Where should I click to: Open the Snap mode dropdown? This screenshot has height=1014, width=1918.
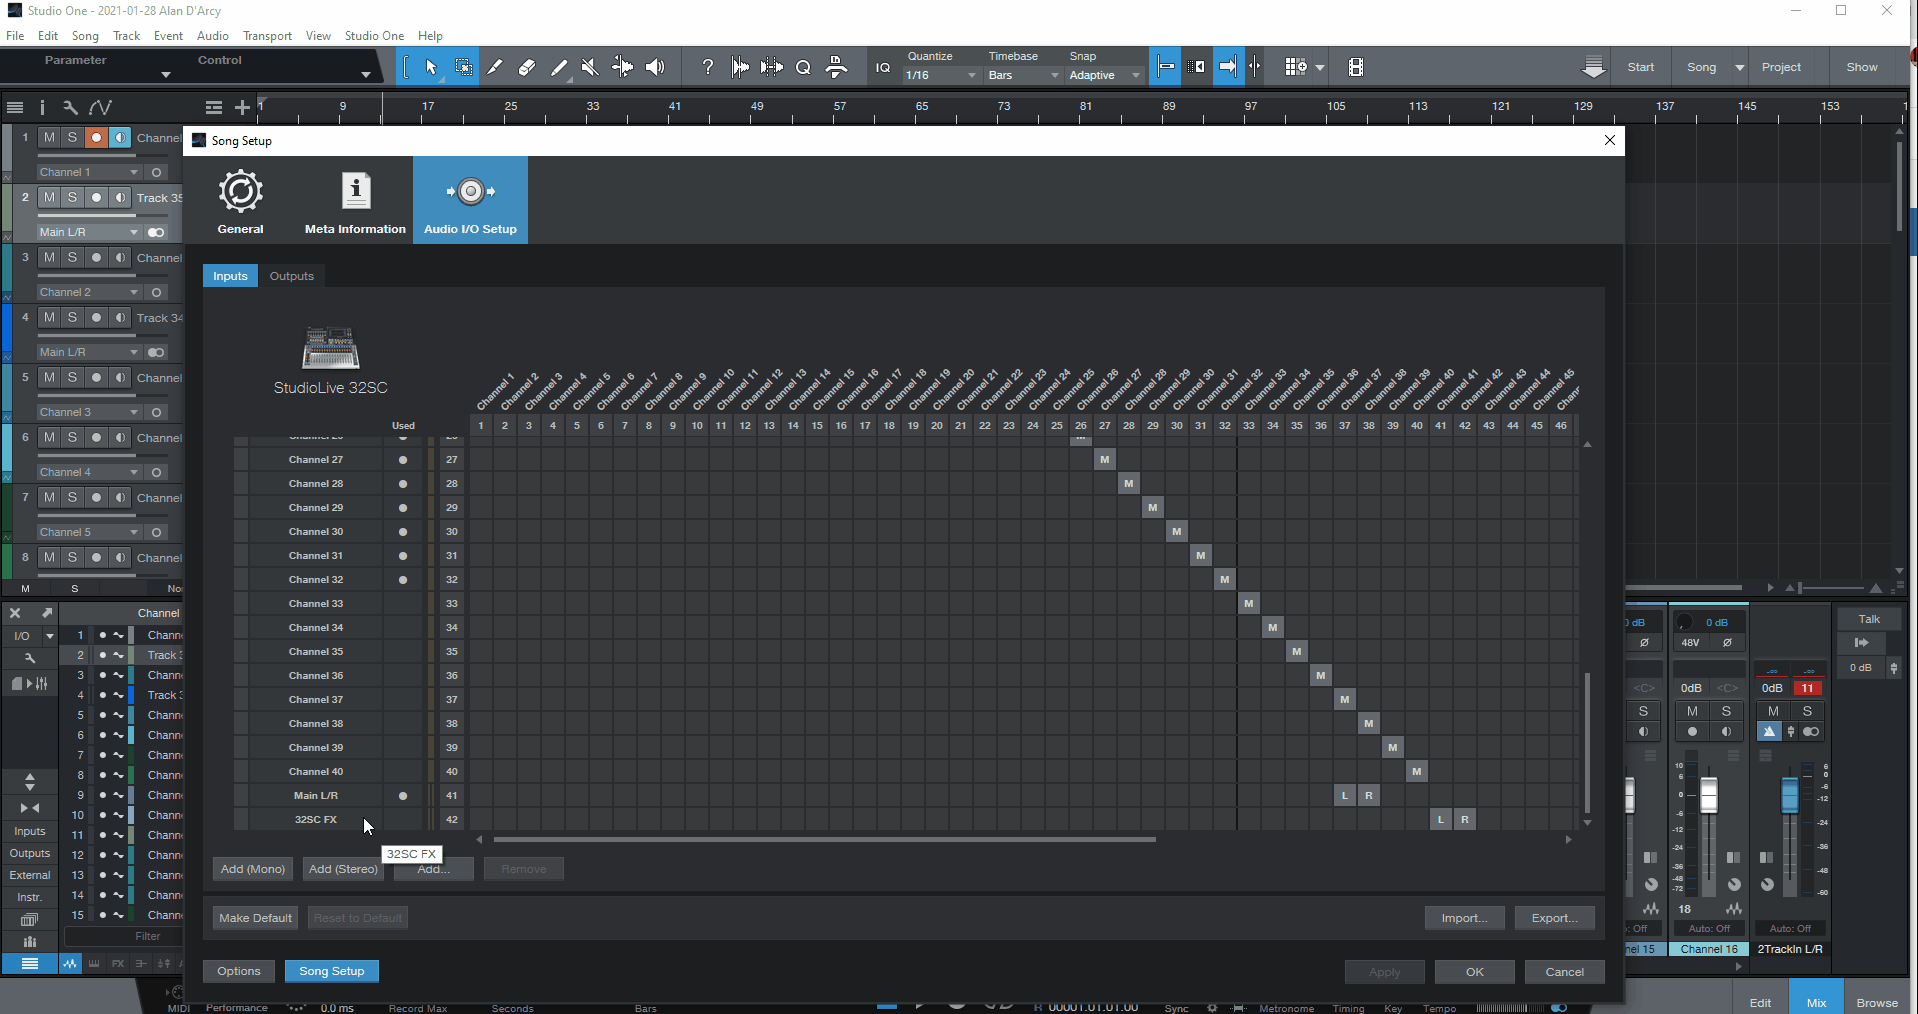tap(1133, 75)
